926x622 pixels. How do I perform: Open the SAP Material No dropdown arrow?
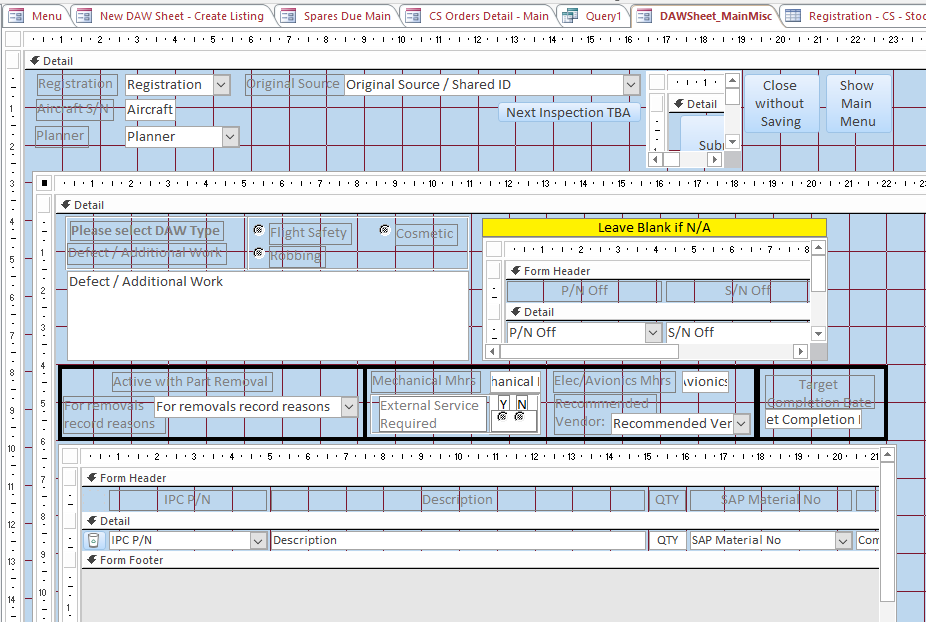[843, 540]
